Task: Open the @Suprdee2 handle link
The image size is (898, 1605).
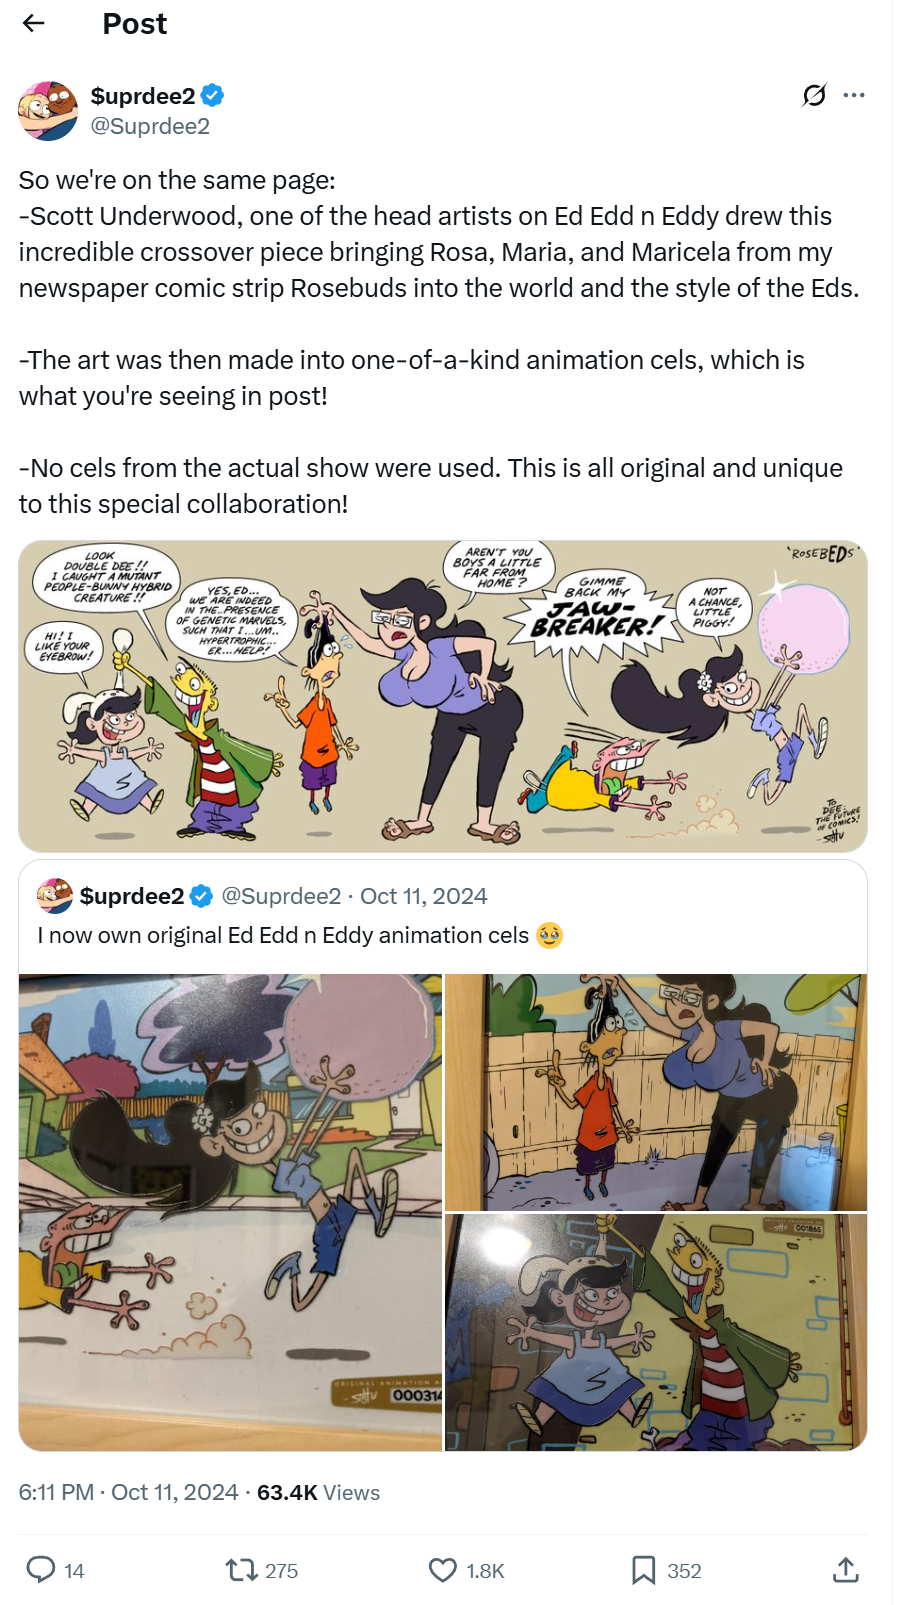Action: click(x=150, y=126)
